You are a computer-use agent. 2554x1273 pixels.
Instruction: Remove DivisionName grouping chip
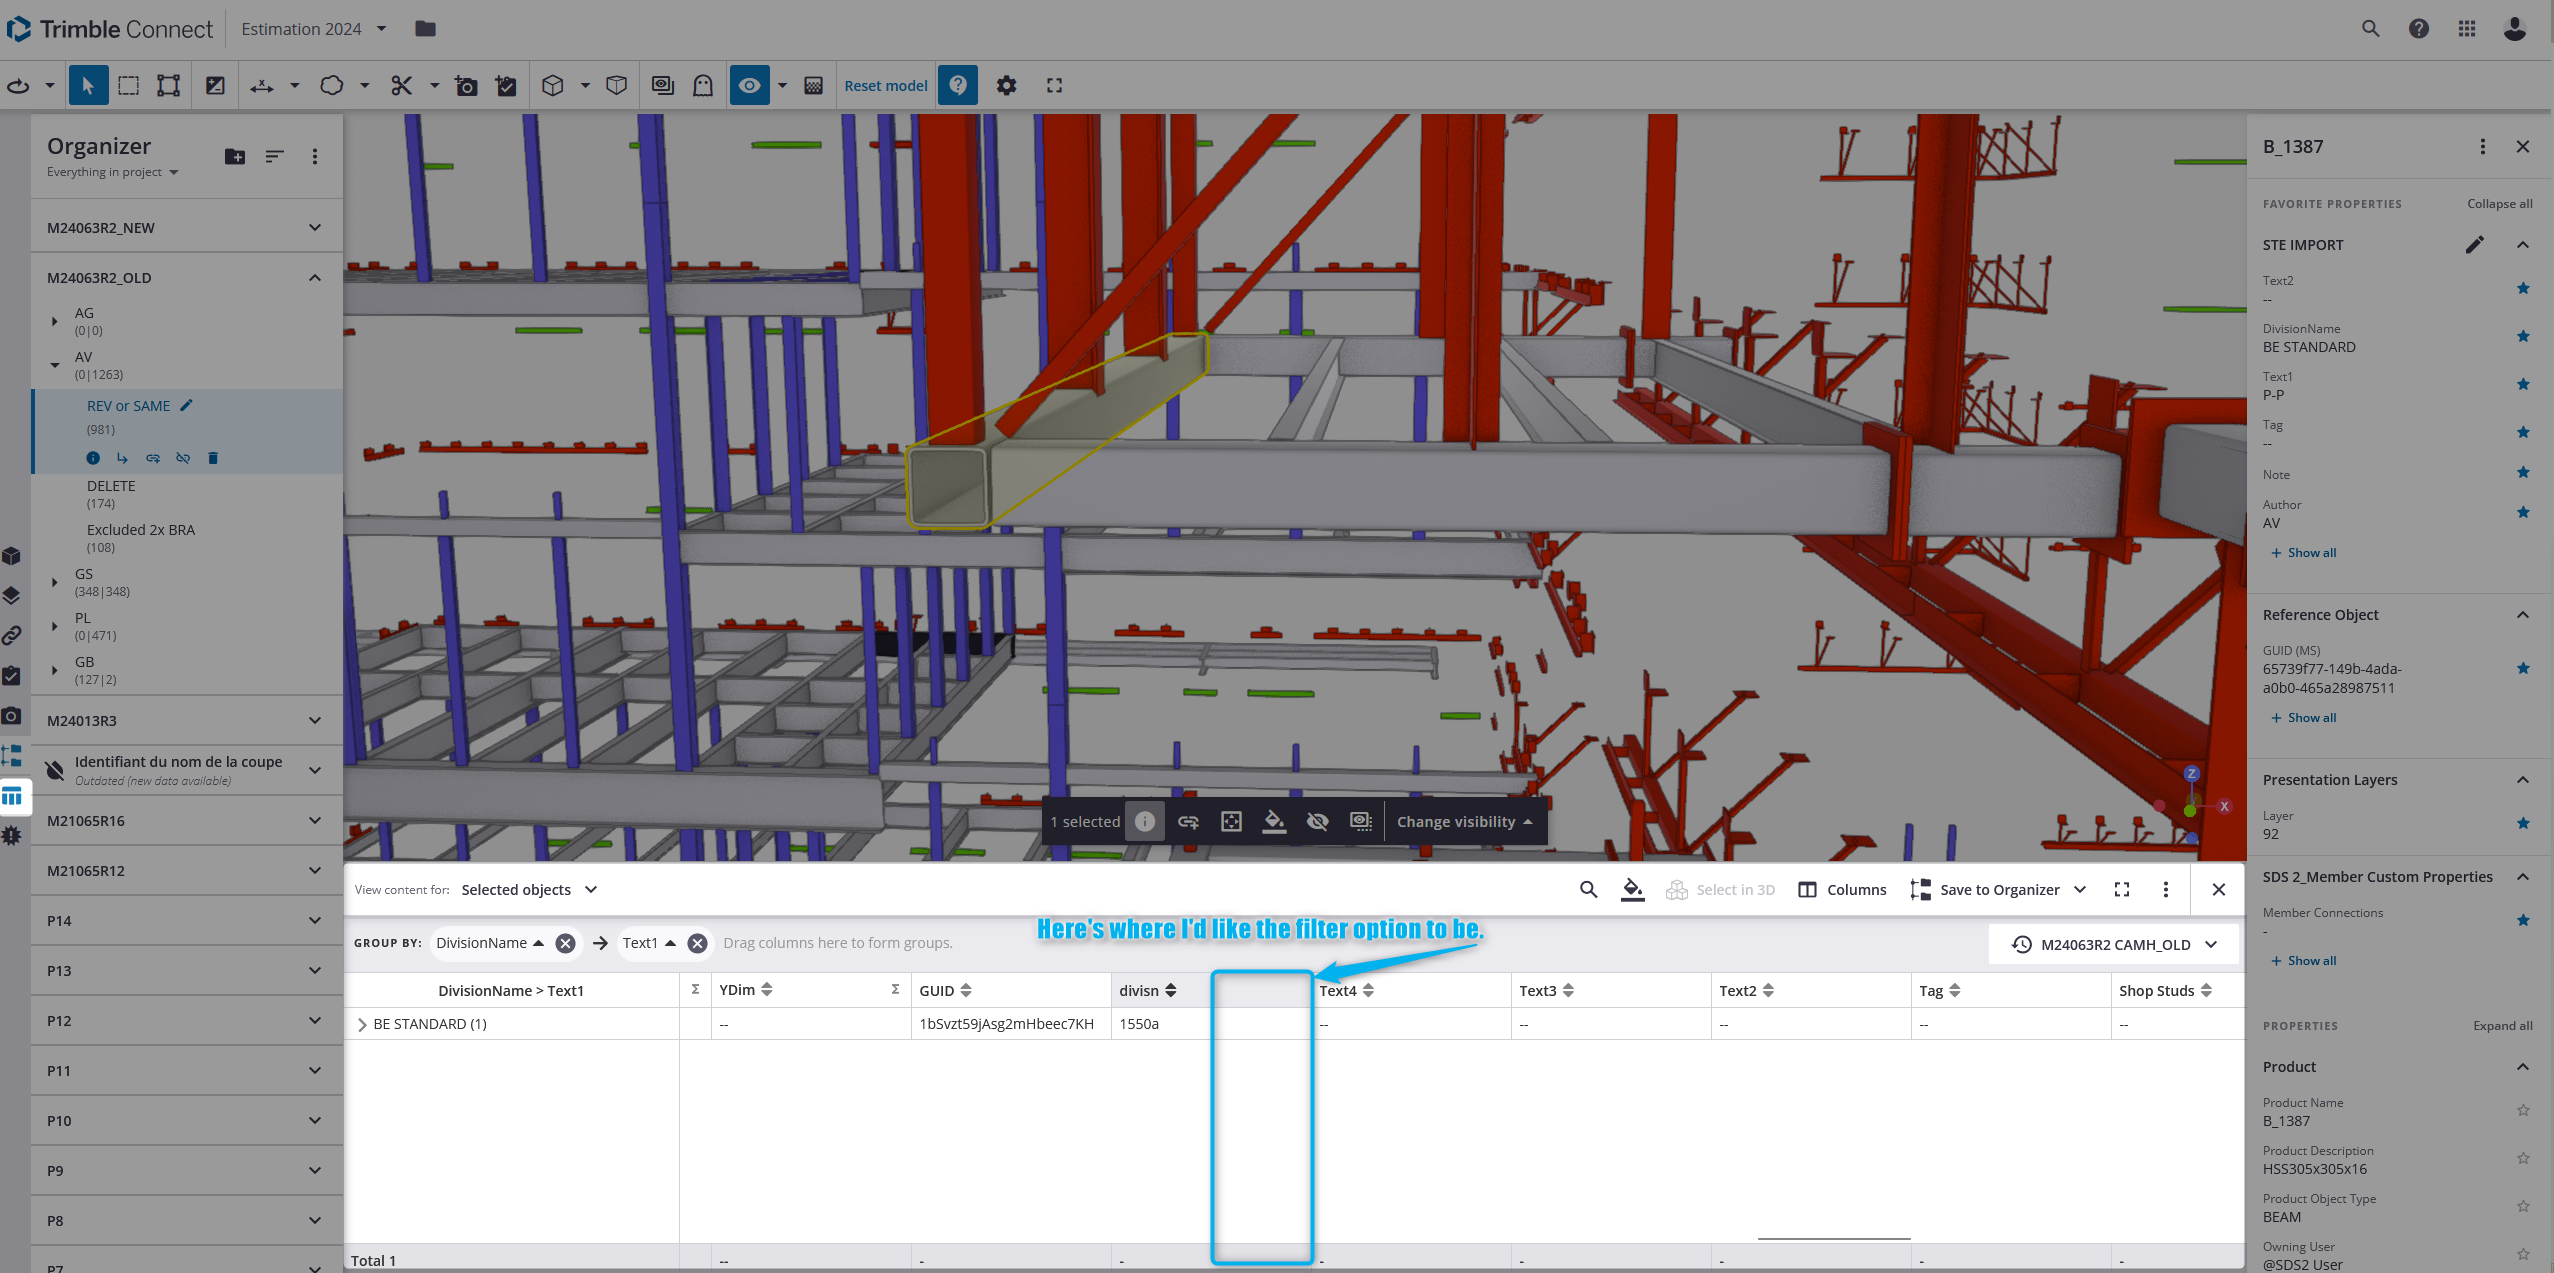pos(565,943)
